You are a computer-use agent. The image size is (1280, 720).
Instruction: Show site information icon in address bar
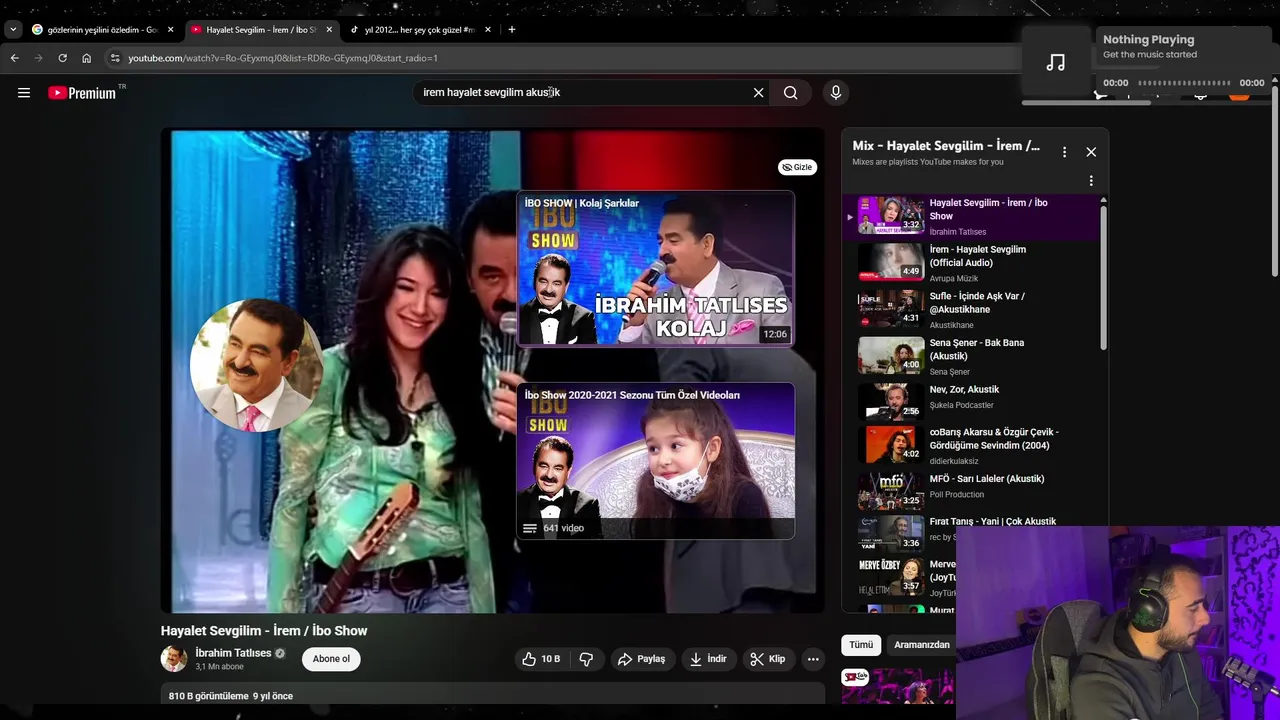click(x=115, y=58)
